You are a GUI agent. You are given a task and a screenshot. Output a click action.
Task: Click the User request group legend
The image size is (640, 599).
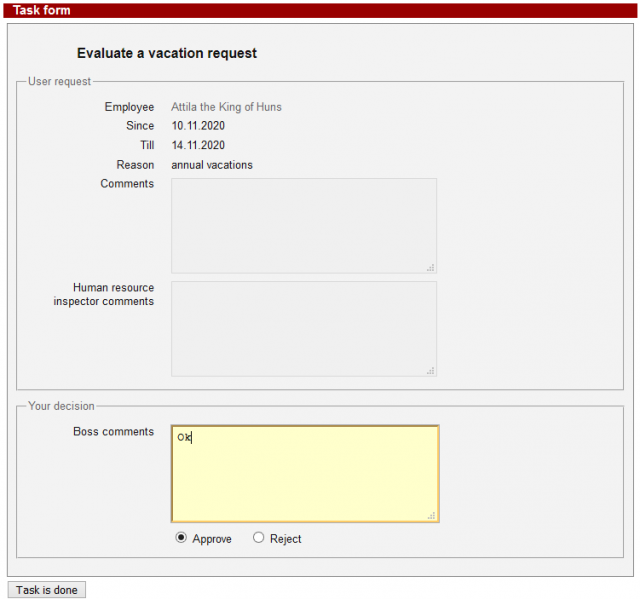pyautogui.click(x=59, y=81)
